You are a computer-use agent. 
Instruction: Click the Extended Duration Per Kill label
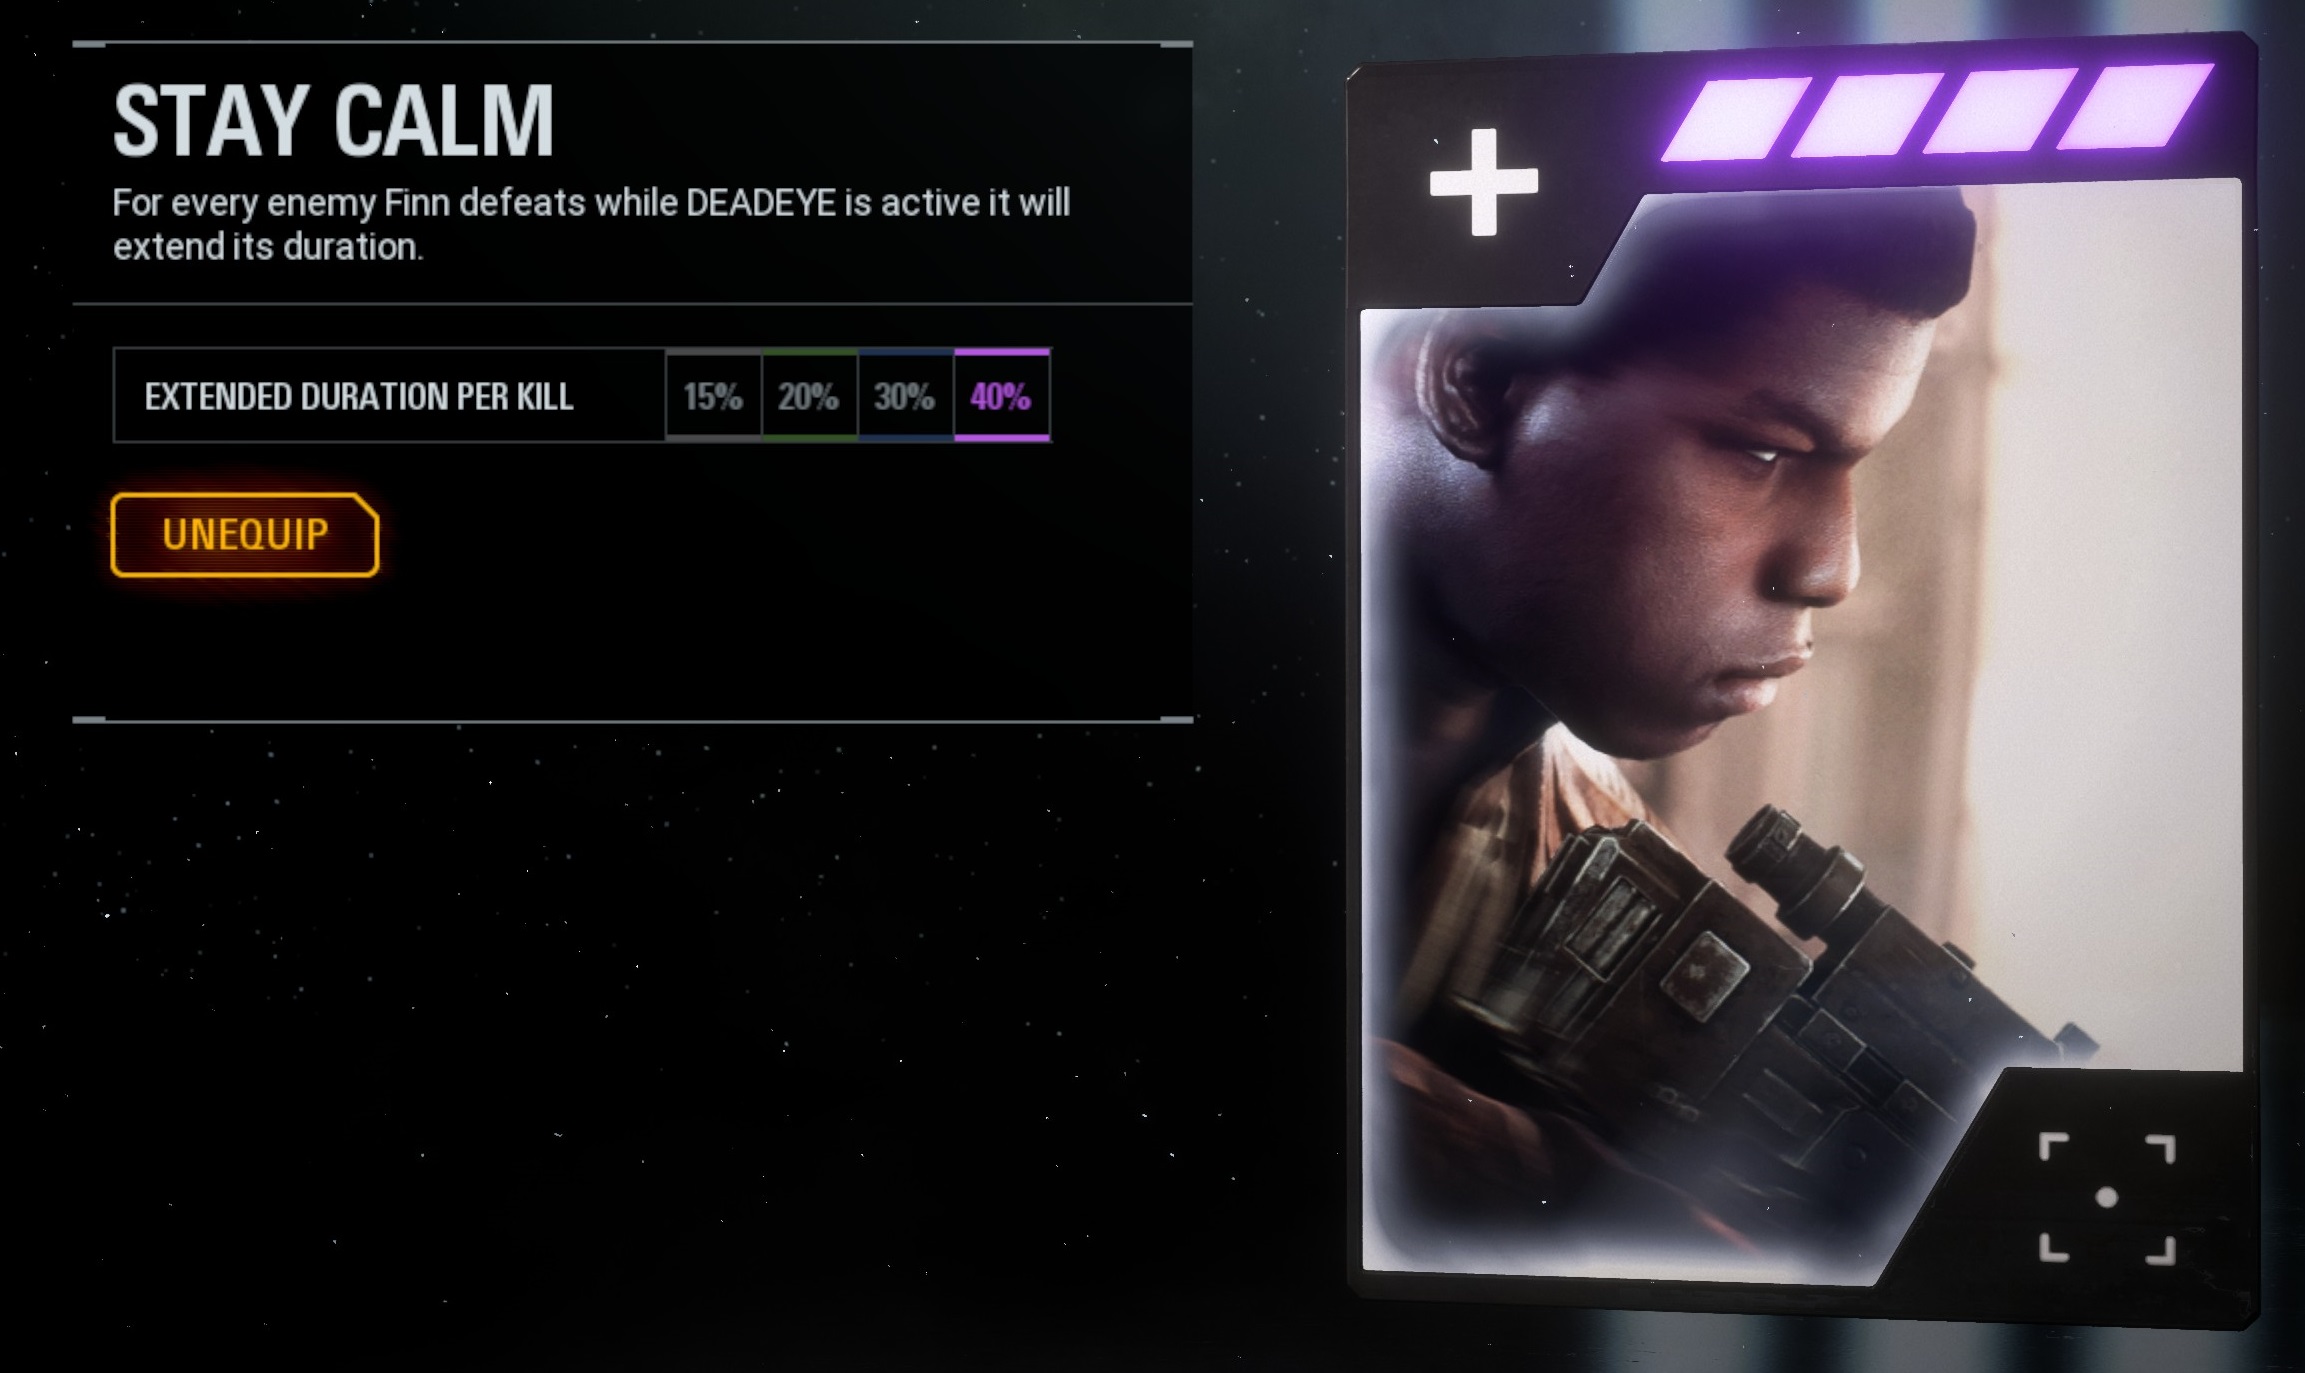pos(358,397)
